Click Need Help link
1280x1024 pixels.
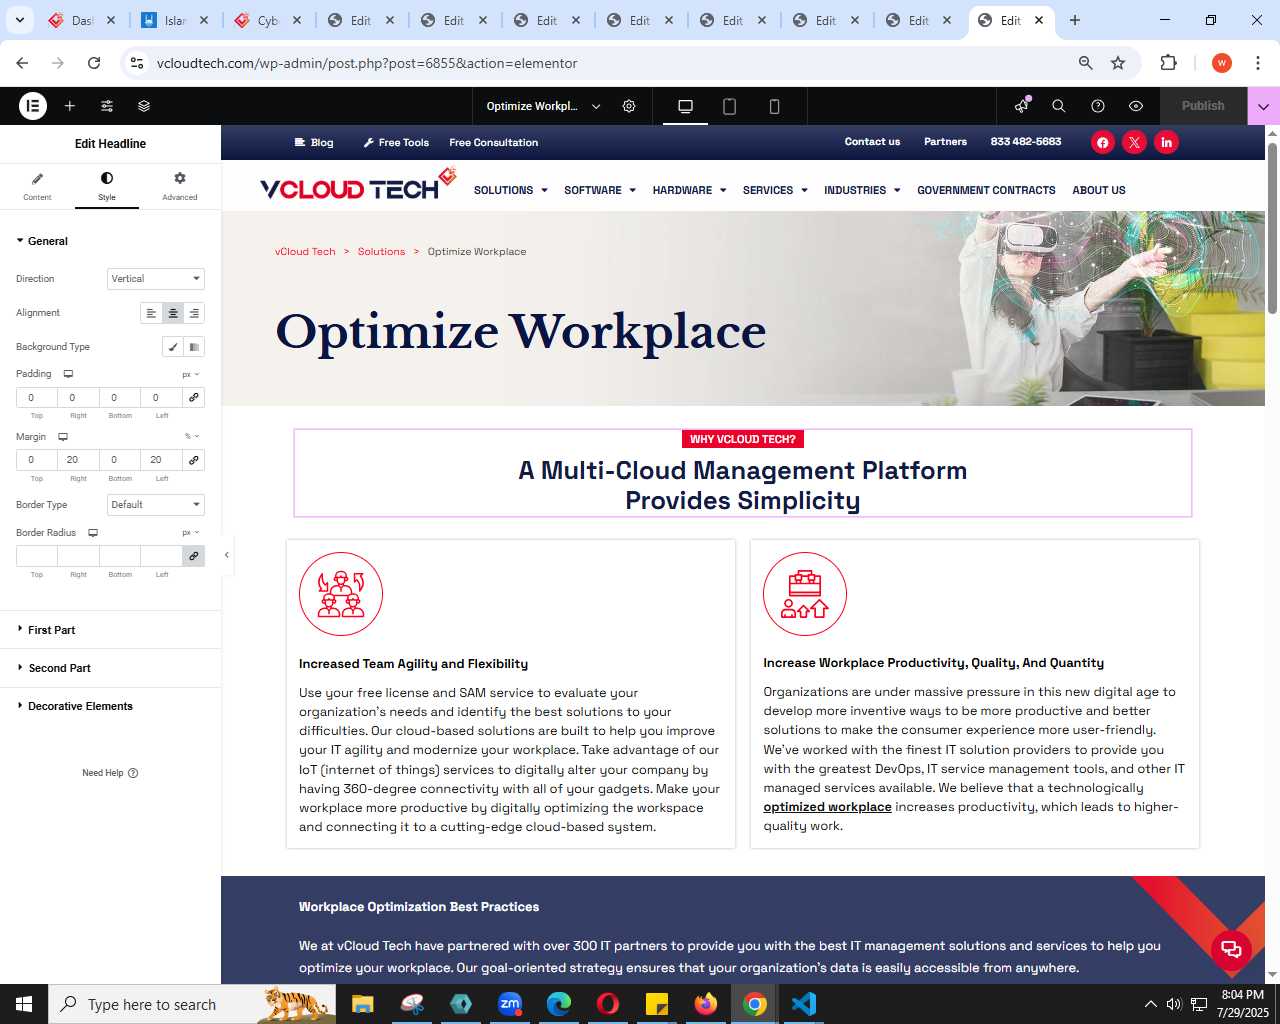coord(110,773)
